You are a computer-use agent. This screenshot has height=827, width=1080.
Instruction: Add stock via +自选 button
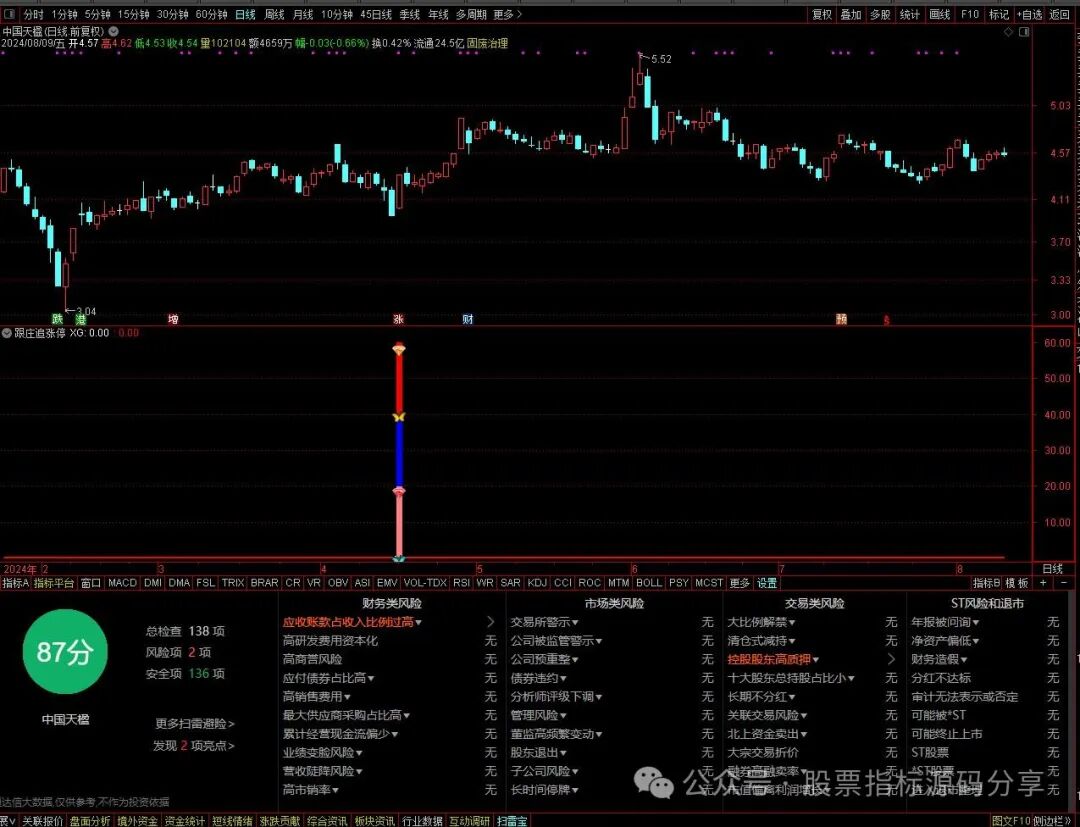[x=1030, y=14]
